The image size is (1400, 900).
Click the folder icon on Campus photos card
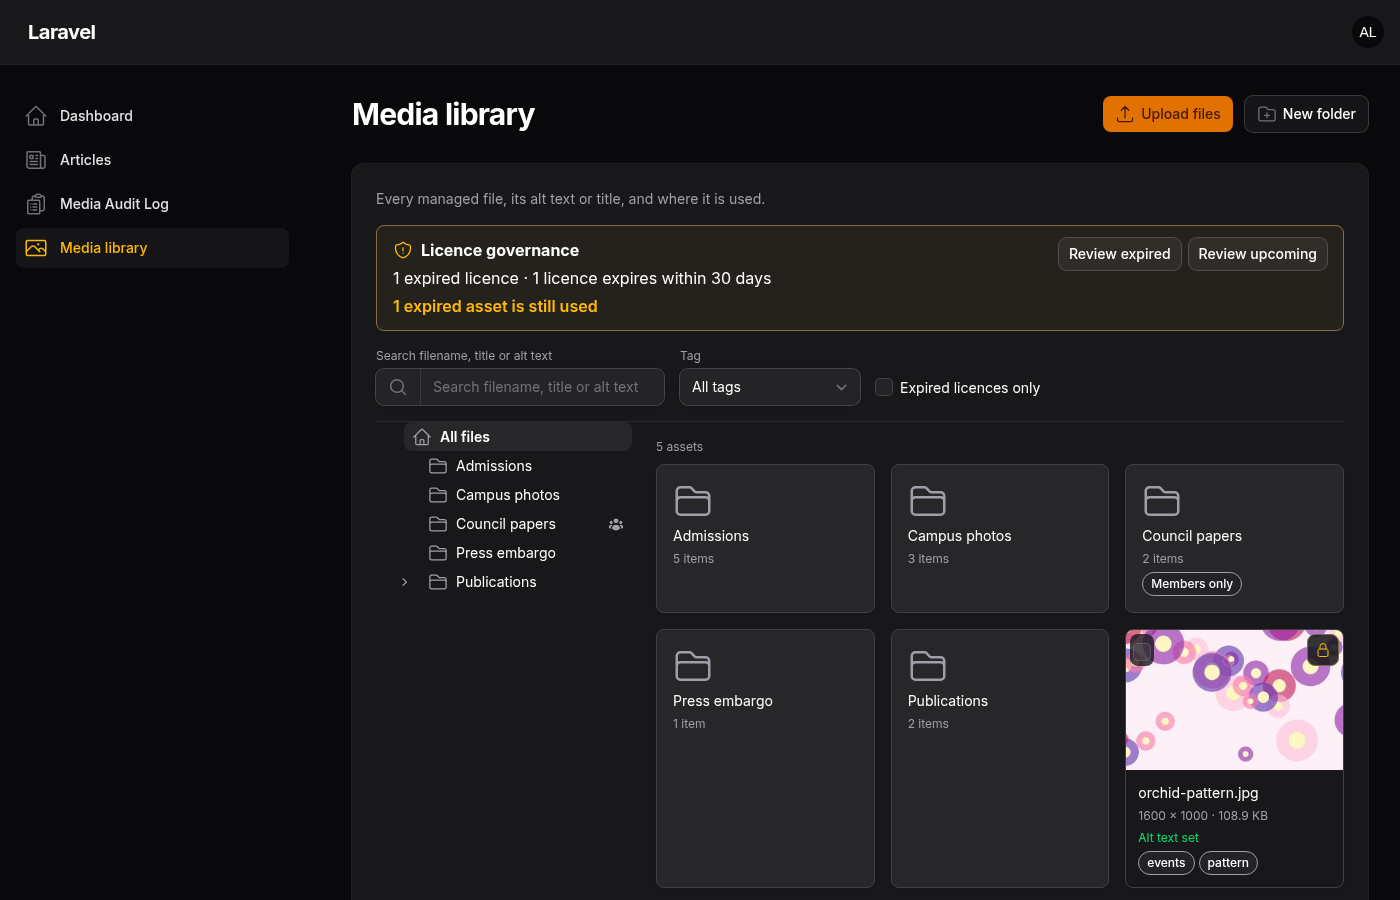tap(928, 500)
